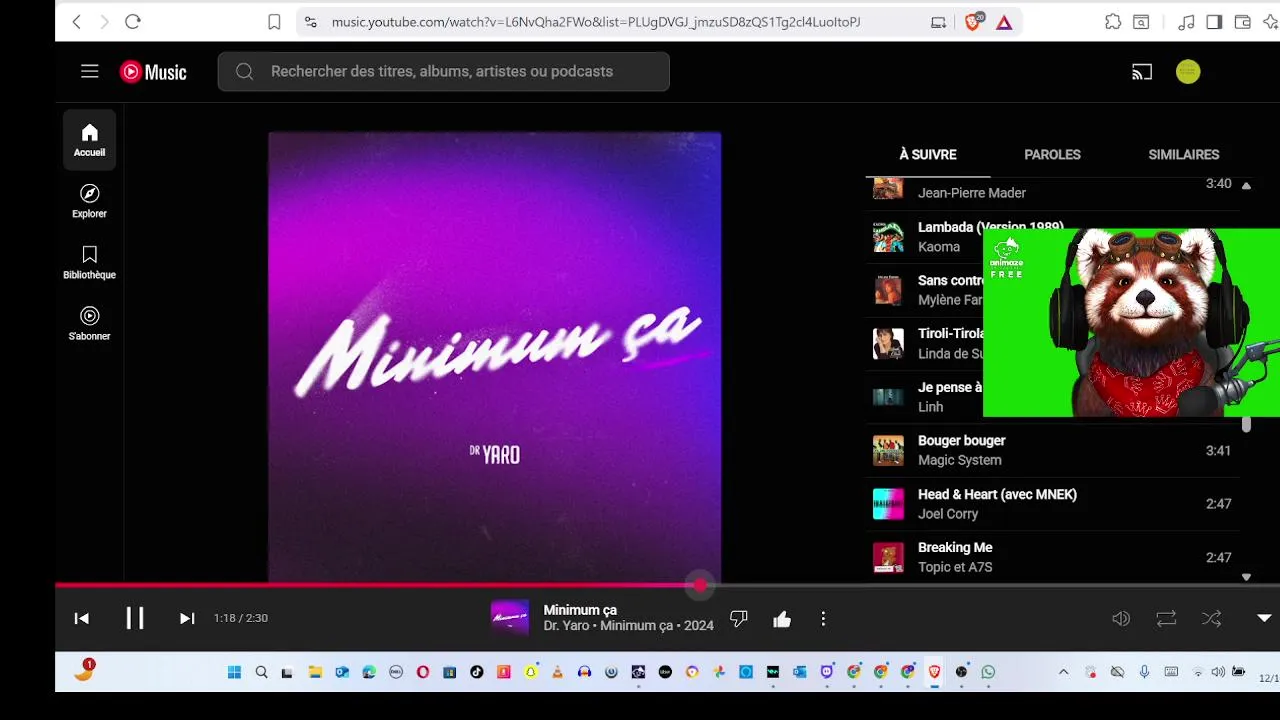Open WhatsApp from the taskbar

pyautogui.click(x=988, y=673)
